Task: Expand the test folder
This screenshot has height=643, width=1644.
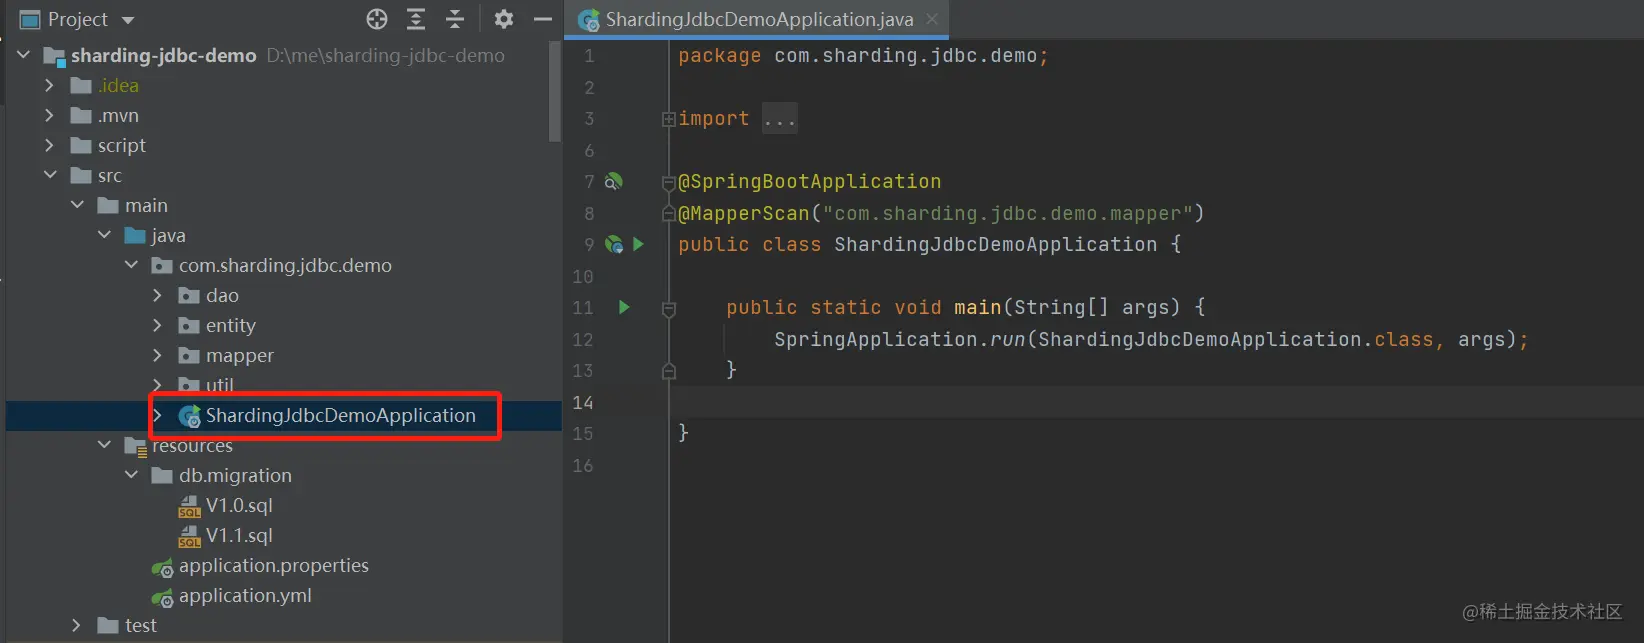Action: coord(76,625)
